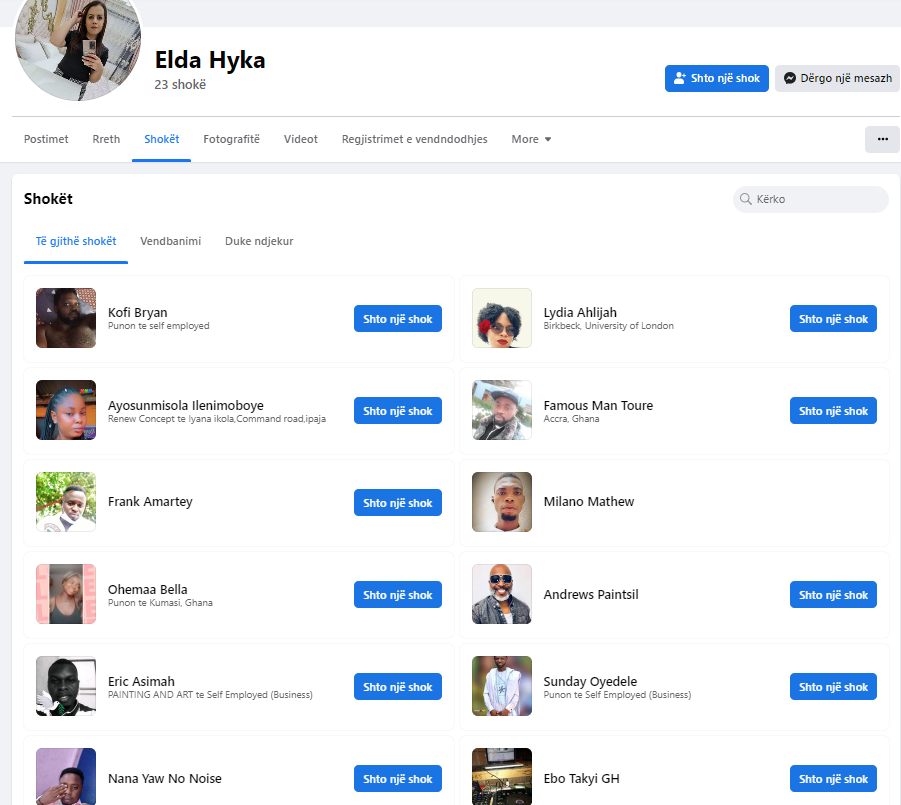Click Andrews Paintsil's avatar picture
Screen dimensions: 901x805
tap(502, 594)
